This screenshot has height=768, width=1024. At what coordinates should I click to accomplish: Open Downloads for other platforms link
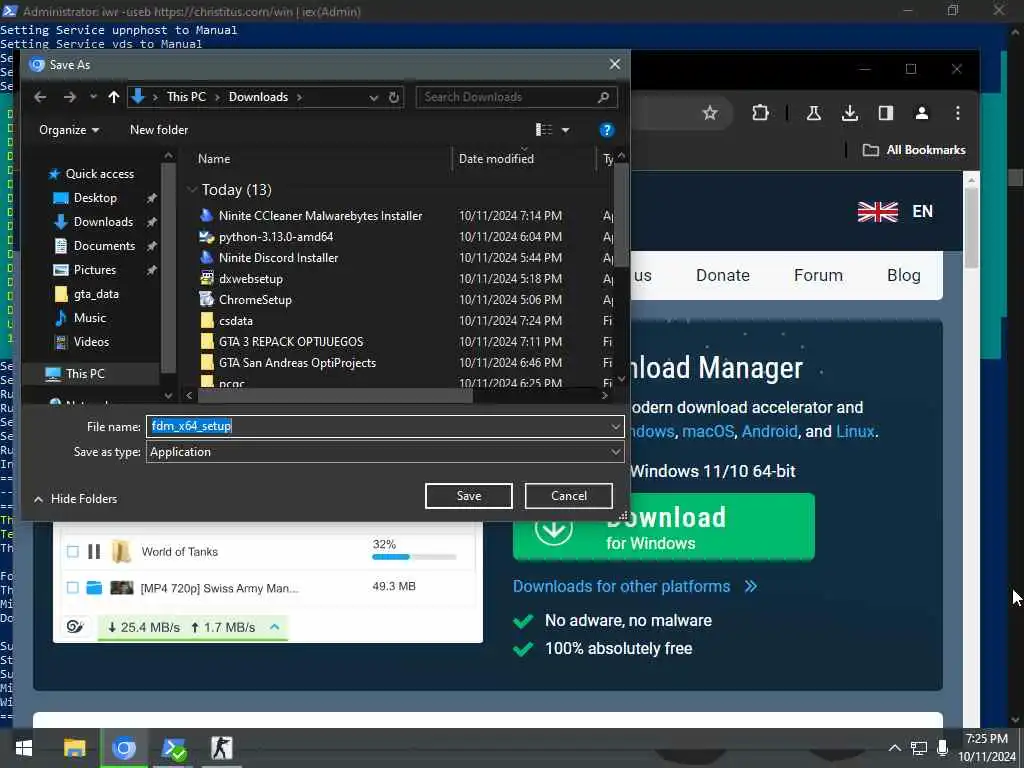[x=634, y=586]
